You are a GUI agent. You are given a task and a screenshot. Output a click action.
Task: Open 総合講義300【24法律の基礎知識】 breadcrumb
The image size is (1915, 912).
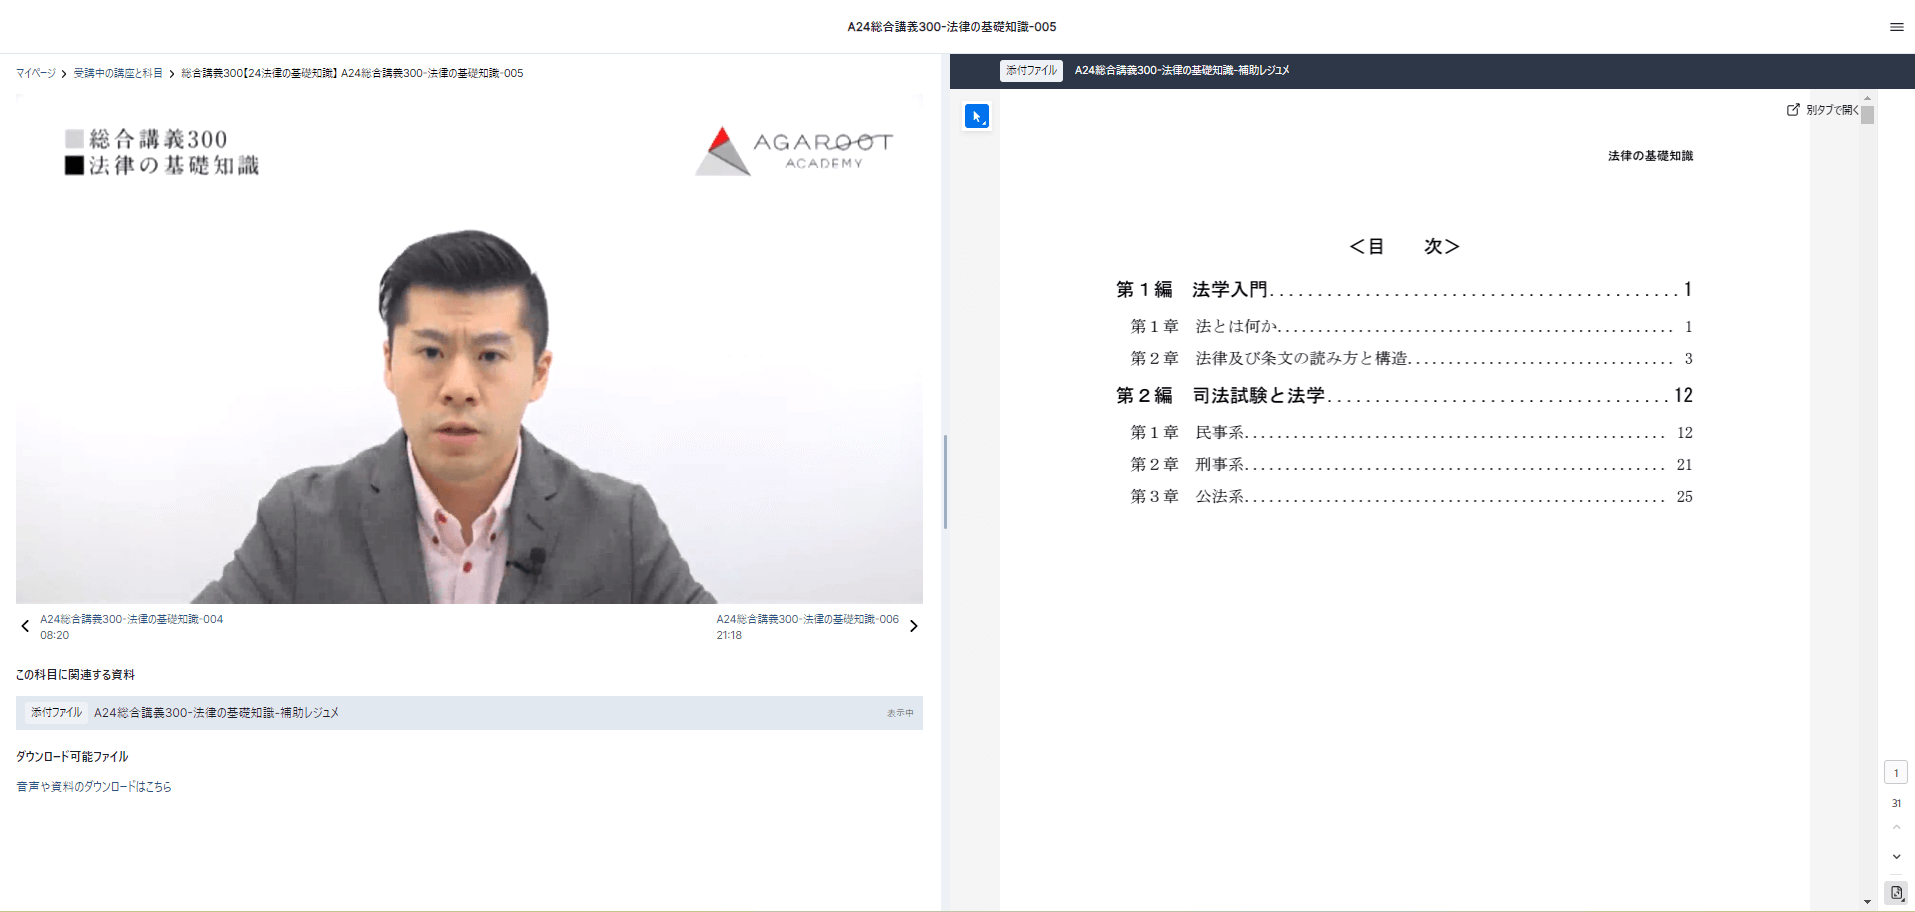pos(259,74)
